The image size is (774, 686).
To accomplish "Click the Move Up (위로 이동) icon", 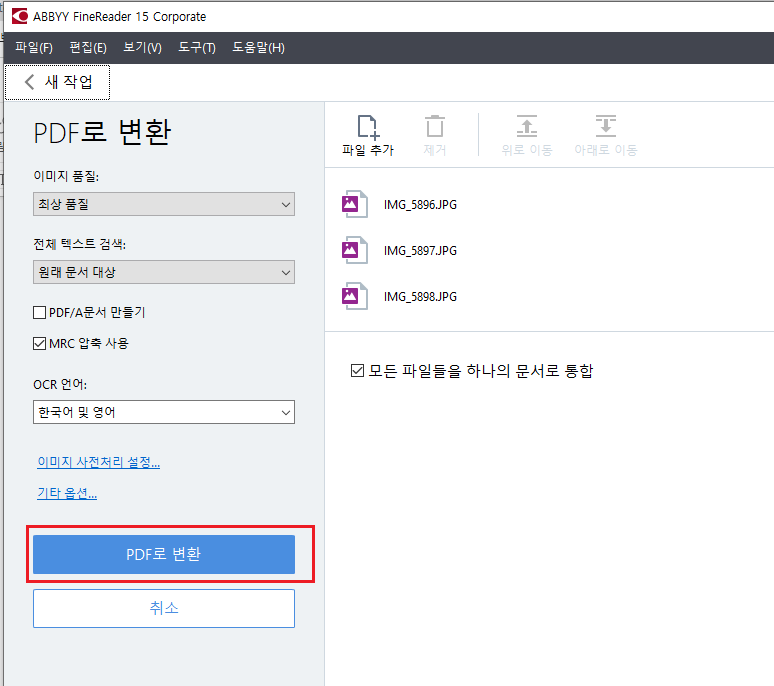I will pyautogui.click(x=527, y=126).
